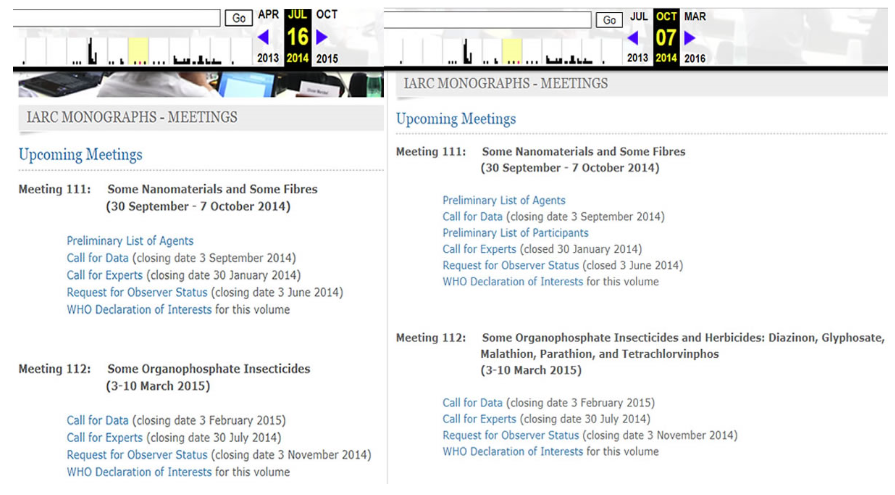Click the left panel URL input field
895x495 pixels.
click(x=116, y=18)
